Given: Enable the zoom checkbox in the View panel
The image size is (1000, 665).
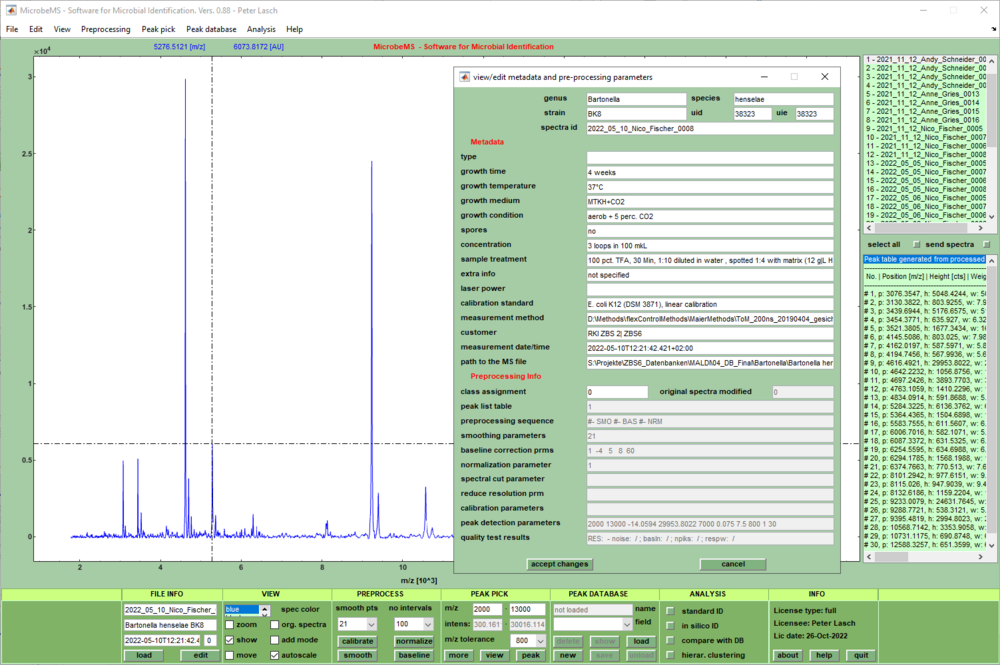Looking at the screenshot, I should 229,623.
